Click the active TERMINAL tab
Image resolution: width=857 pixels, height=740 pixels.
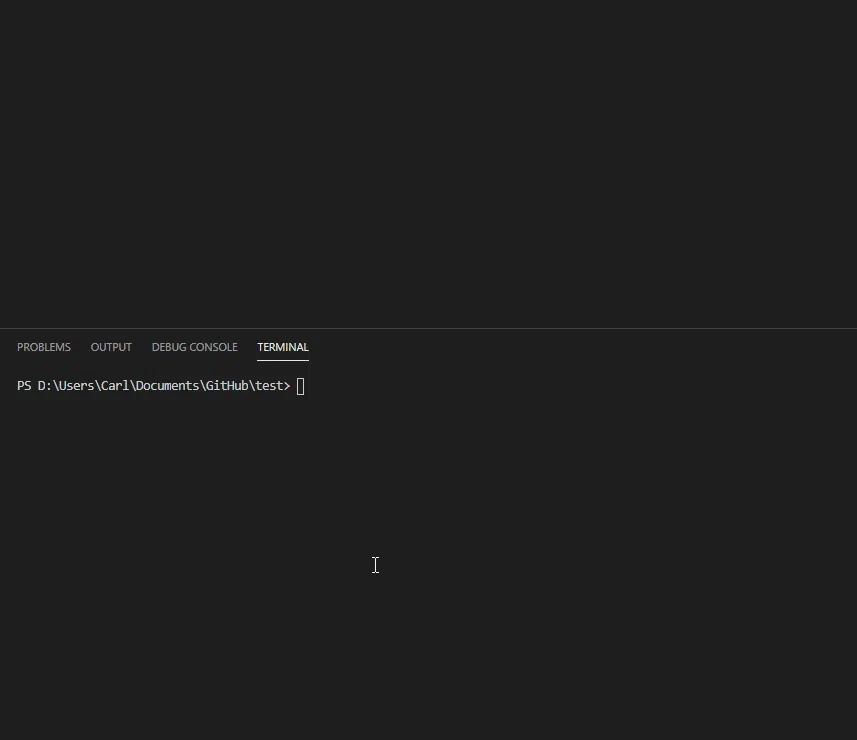tap(282, 347)
